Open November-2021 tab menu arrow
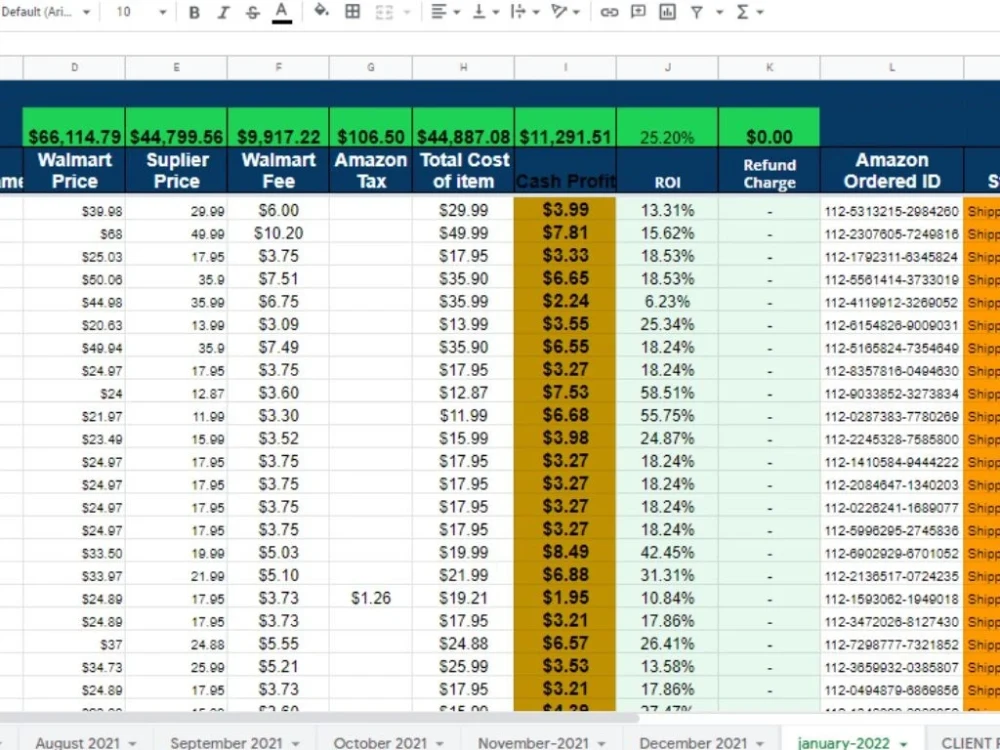 click(601, 744)
